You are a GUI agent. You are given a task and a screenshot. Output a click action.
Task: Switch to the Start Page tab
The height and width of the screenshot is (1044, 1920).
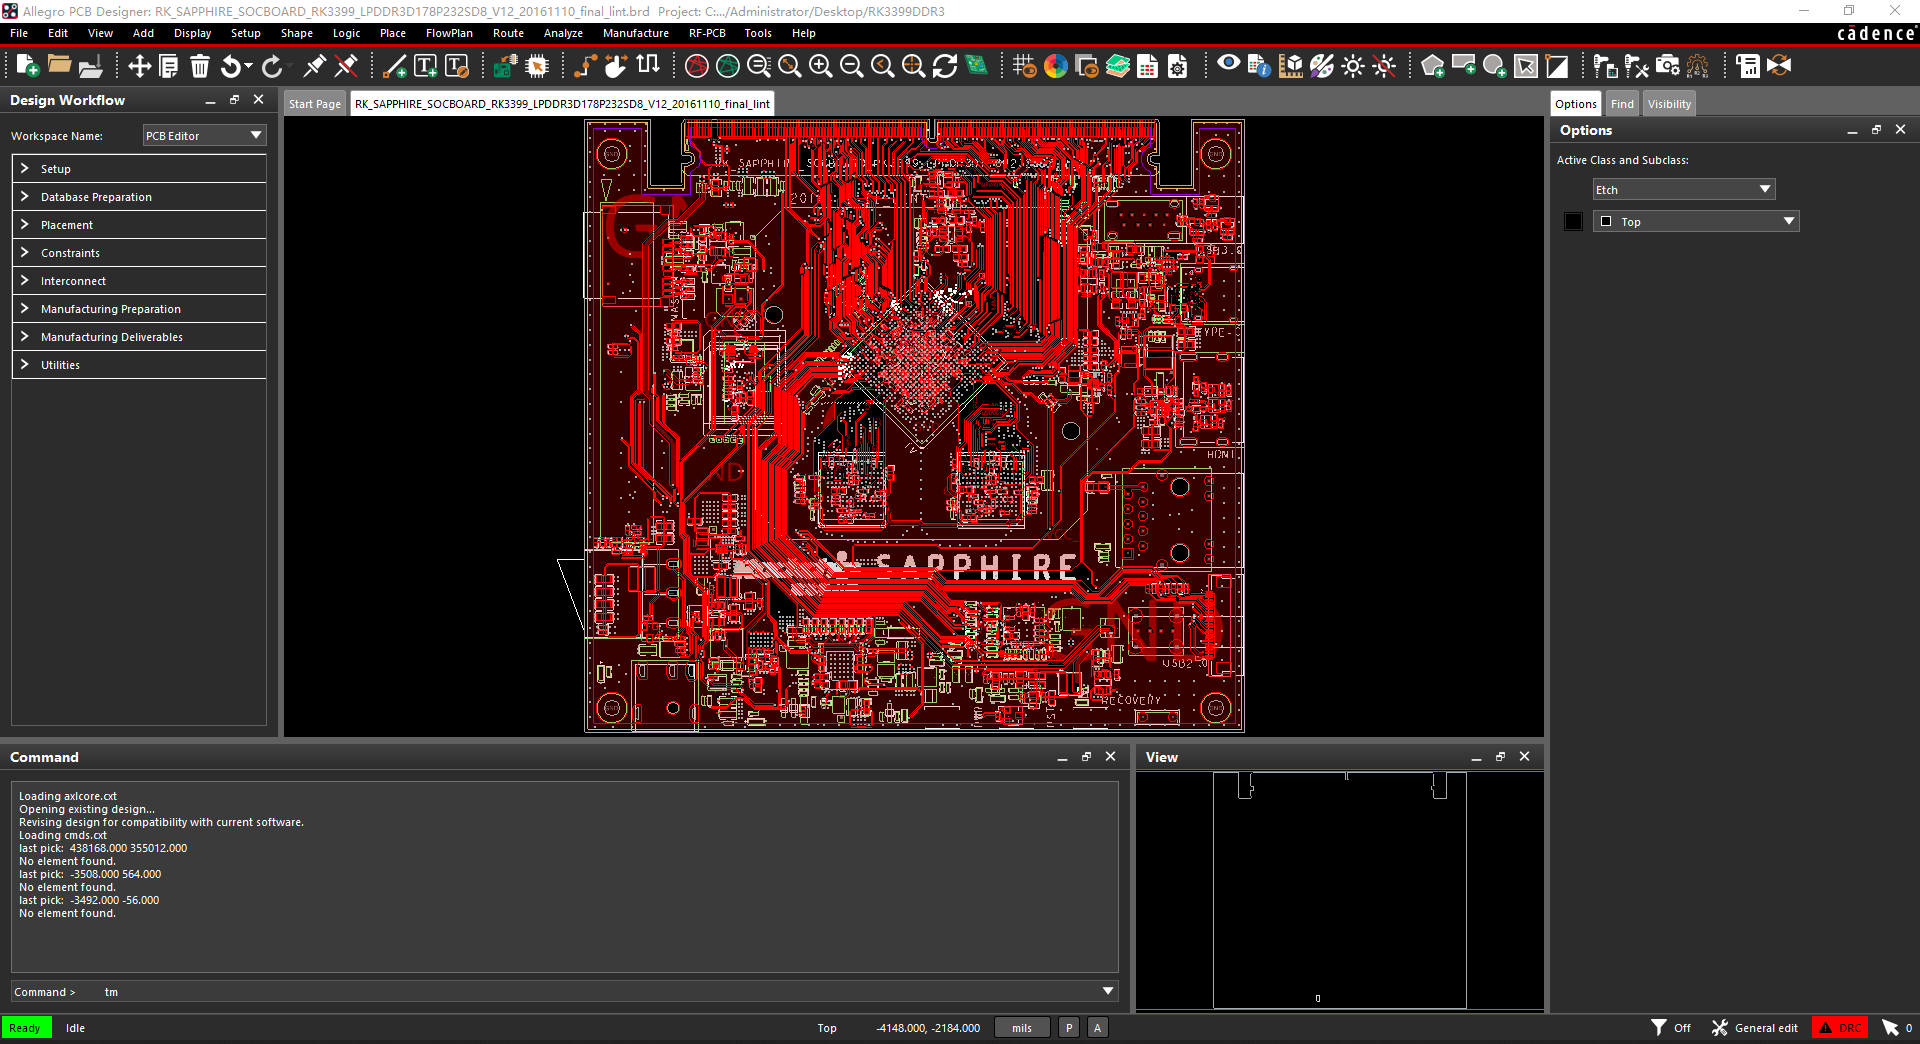315,104
